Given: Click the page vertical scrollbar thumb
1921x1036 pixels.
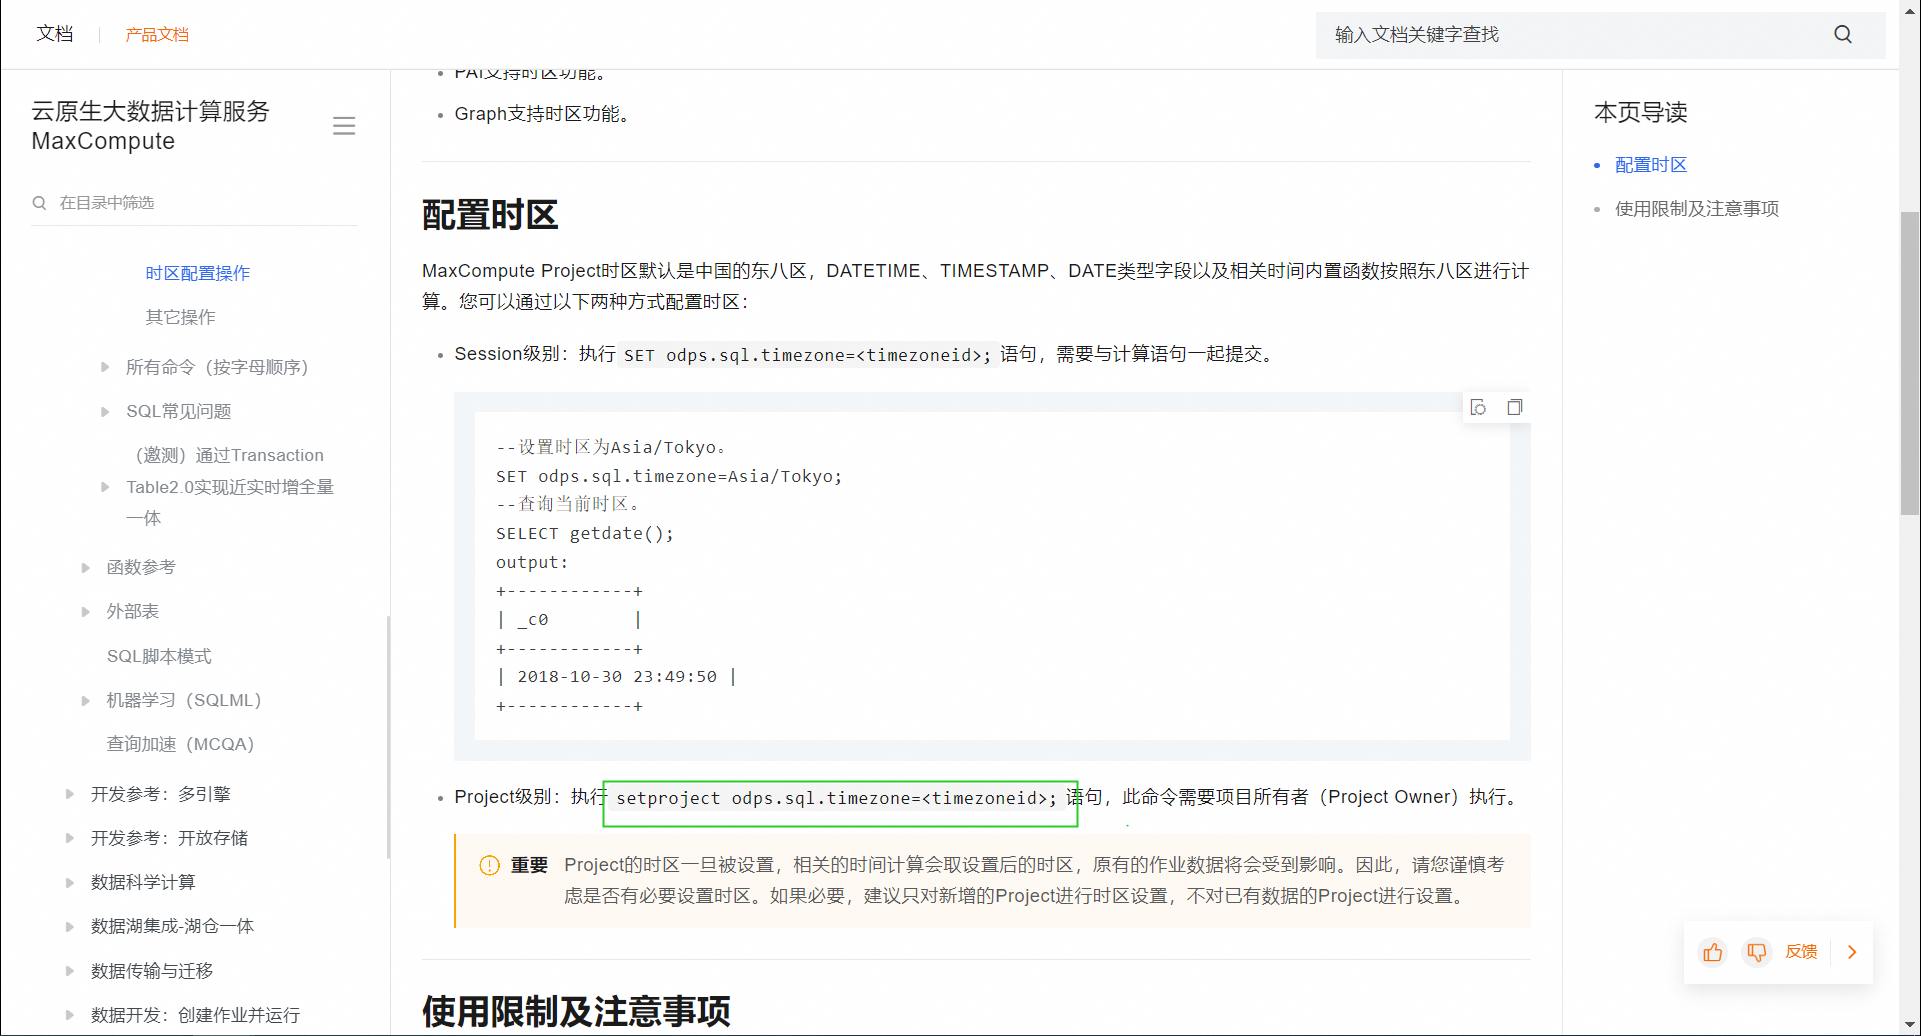Looking at the screenshot, I should tap(1910, 363).
